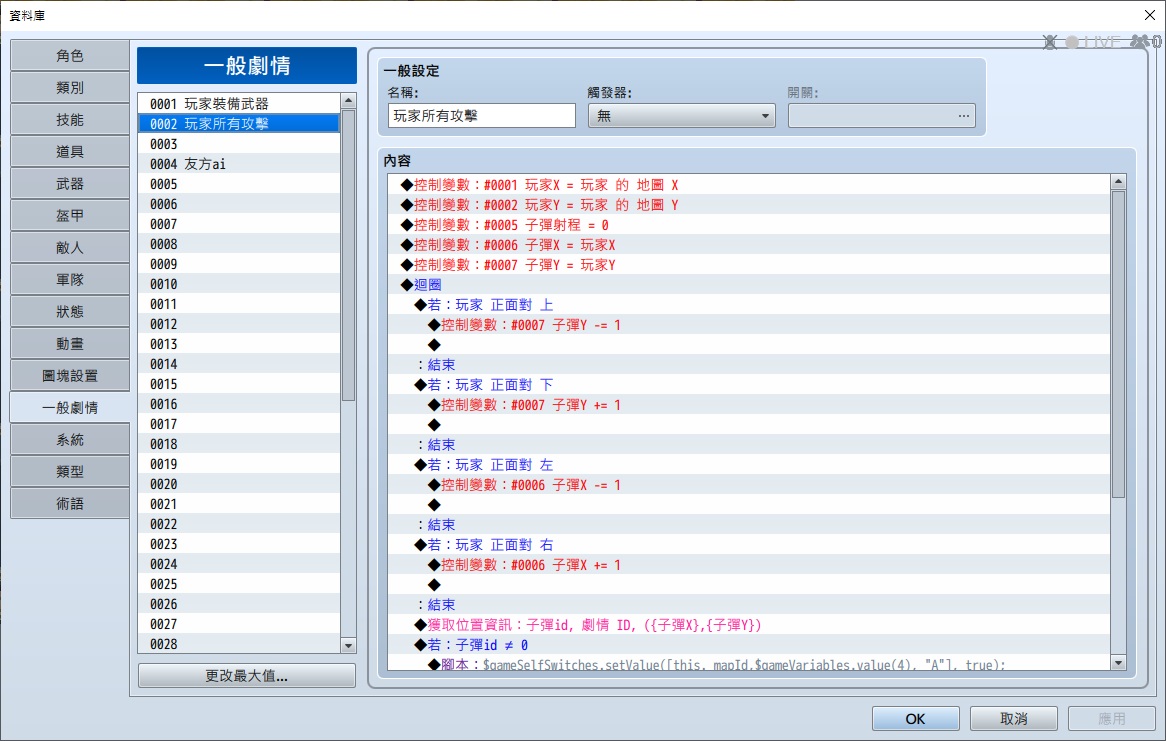Open the 圖塊設置 tab
This screenshot has width=1166, height=741.
(x=70, y=376)
